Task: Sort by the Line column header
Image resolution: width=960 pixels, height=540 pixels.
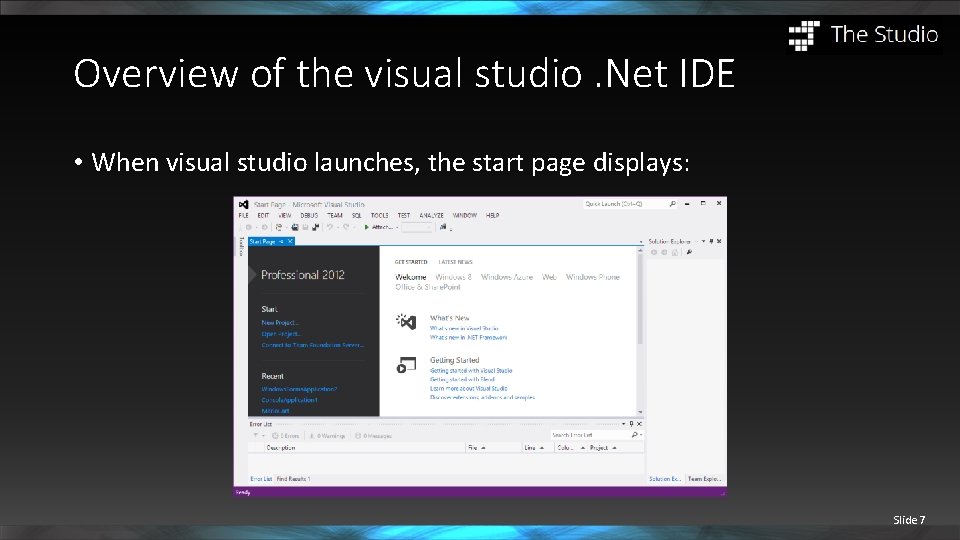Action: [x=538, y=448]
